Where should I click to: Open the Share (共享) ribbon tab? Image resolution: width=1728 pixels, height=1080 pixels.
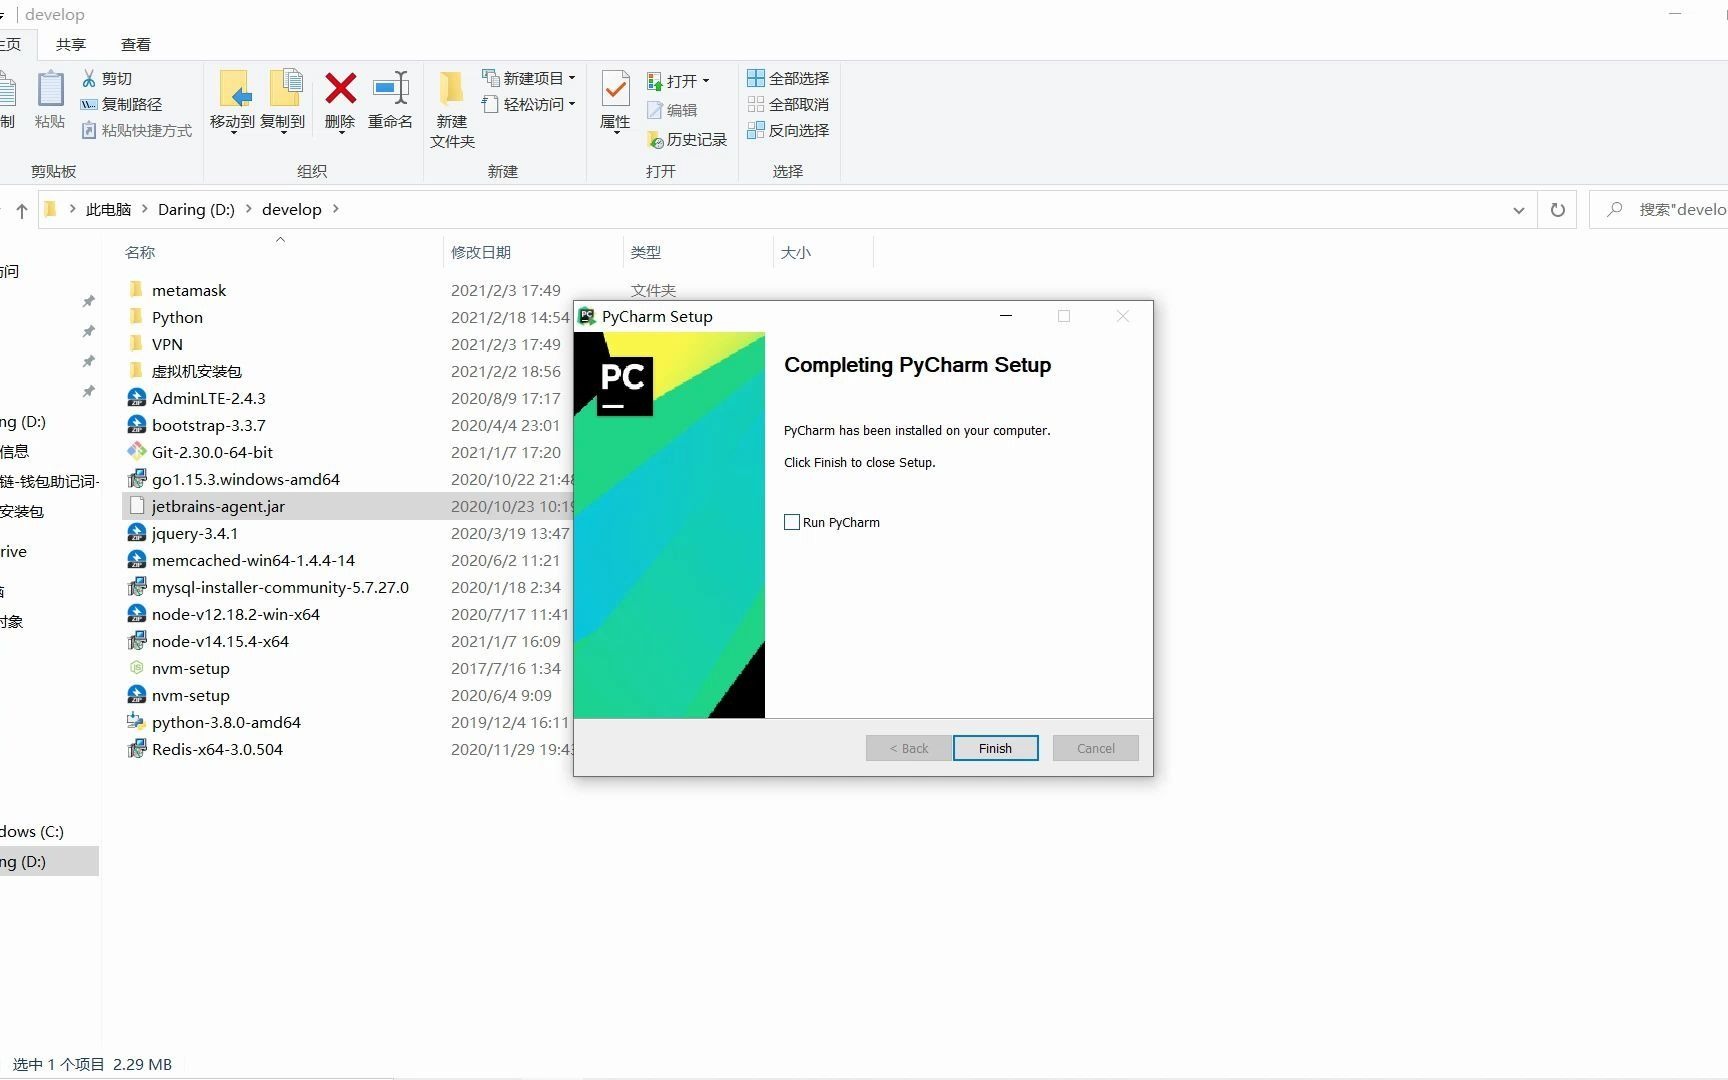click(71, 44)
